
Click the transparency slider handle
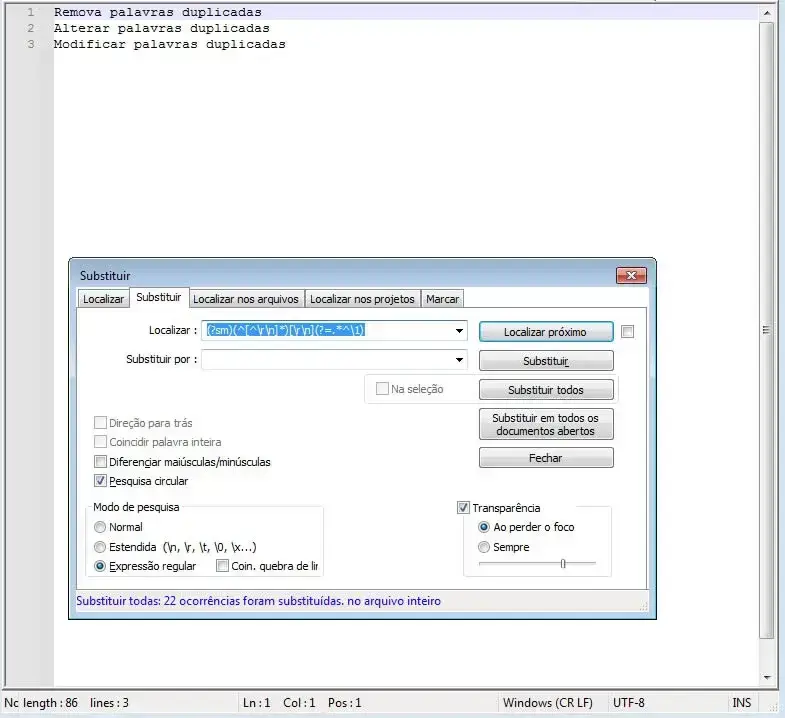563,564
